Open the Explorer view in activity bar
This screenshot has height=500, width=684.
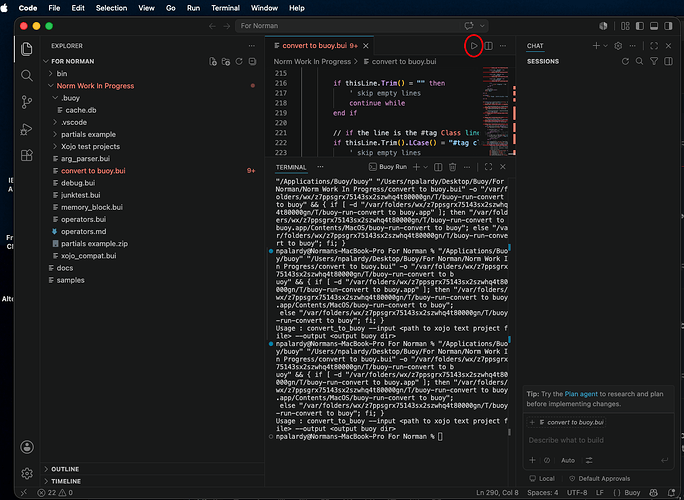[27, 49]
